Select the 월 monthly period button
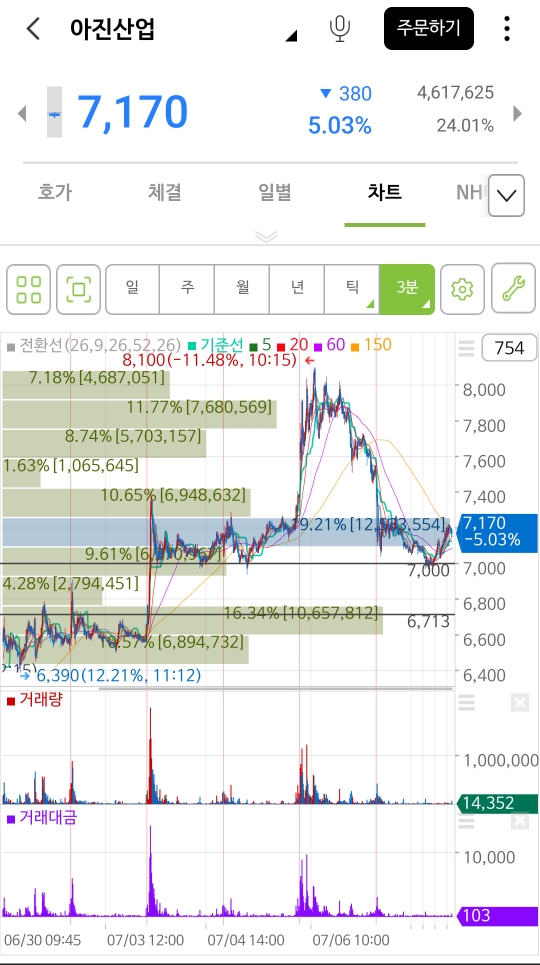540x965 pixels. coord(242,289)
